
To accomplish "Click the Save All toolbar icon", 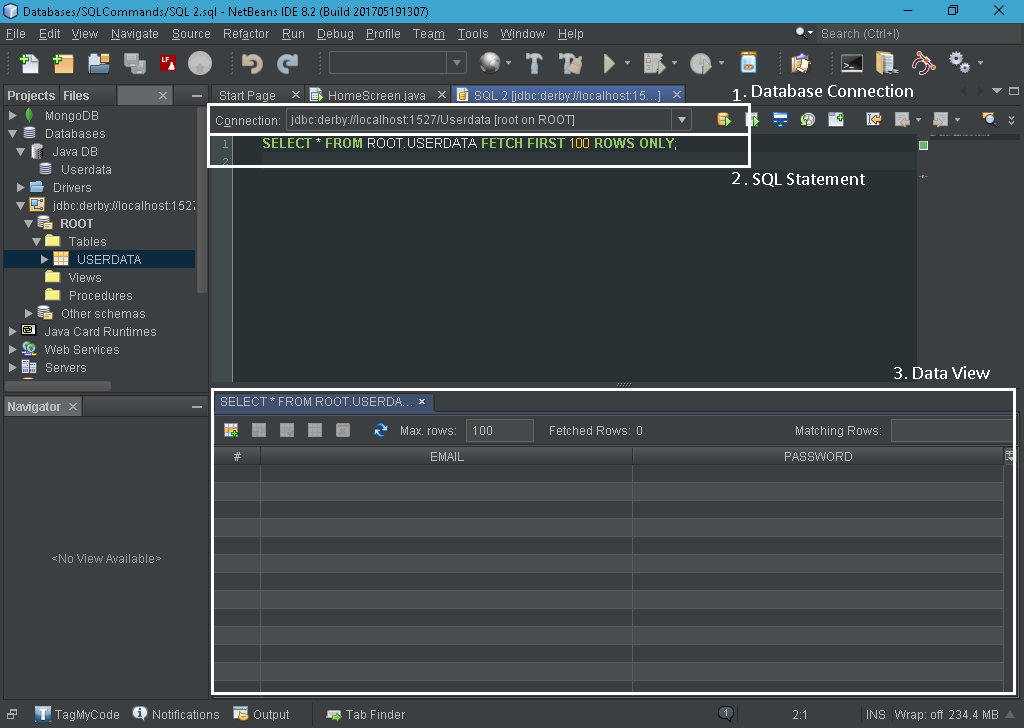I will (x=135, y=63).
